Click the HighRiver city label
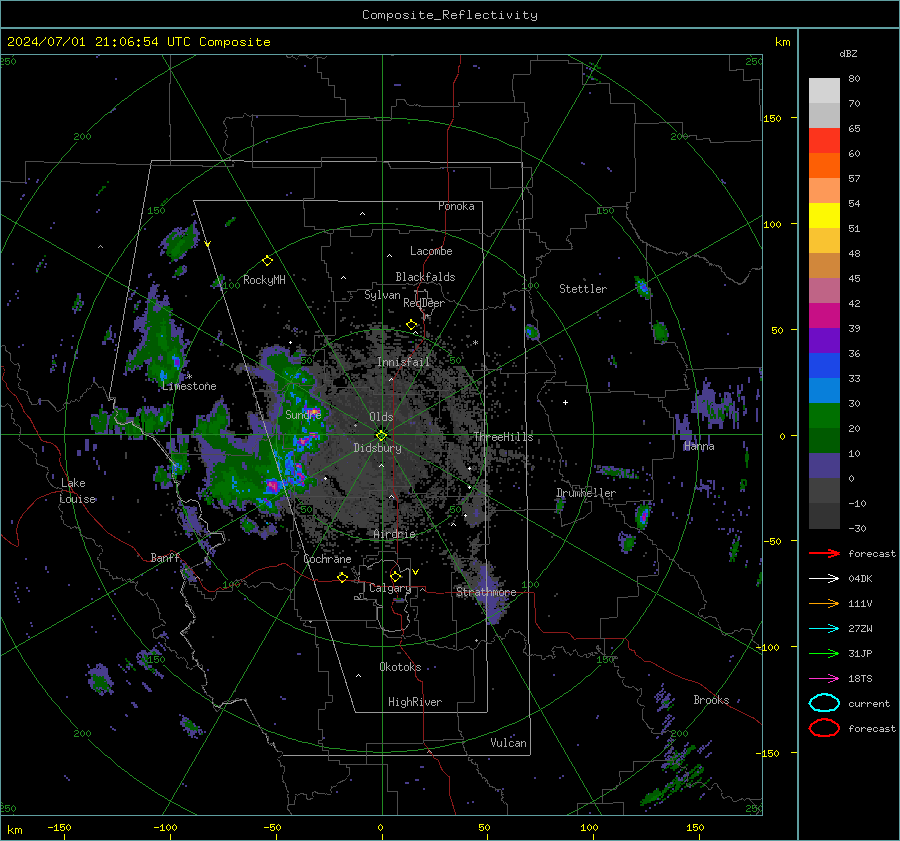The height and width of the screenshot is (841, 900). (415, 702)
